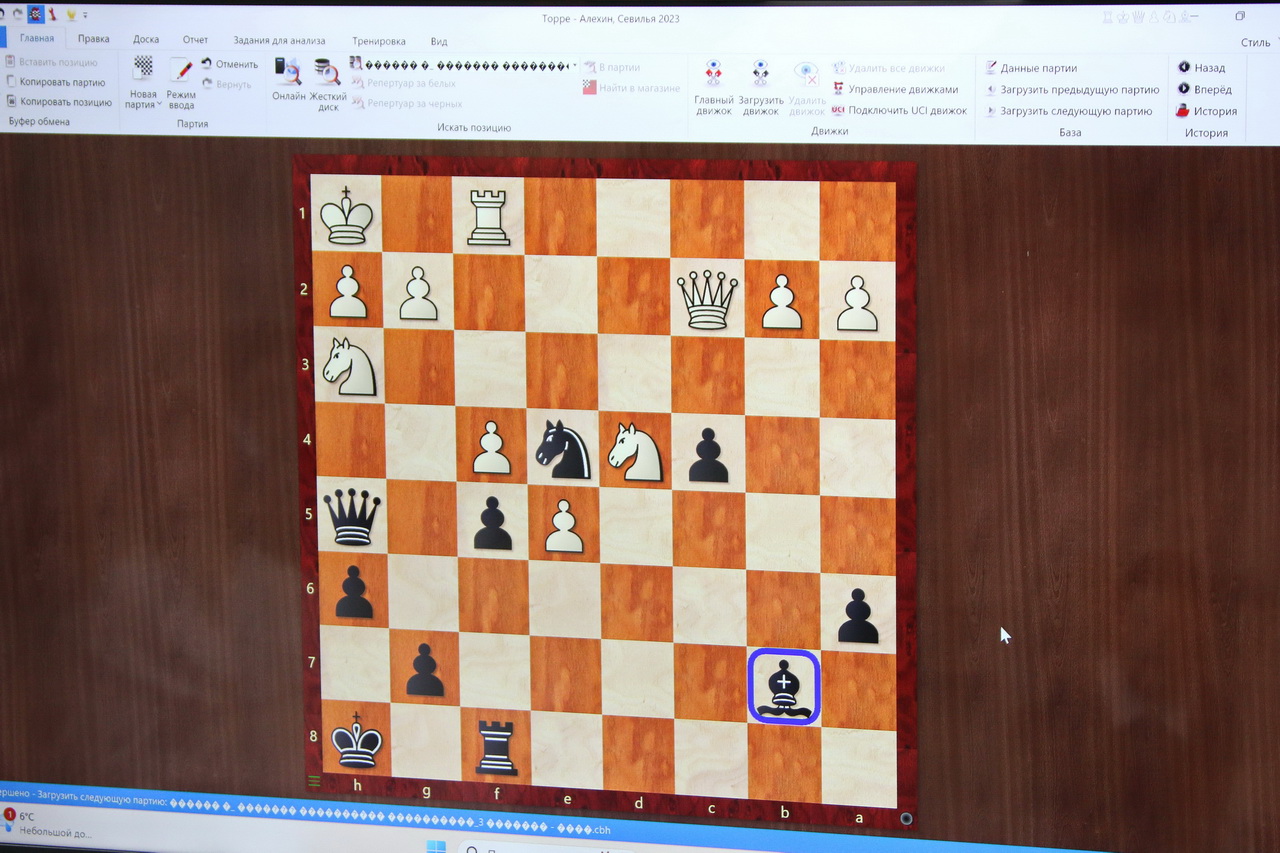The image size is (1280, 853).
Task: Click Данные партии
Action: tap(1038, 68)
